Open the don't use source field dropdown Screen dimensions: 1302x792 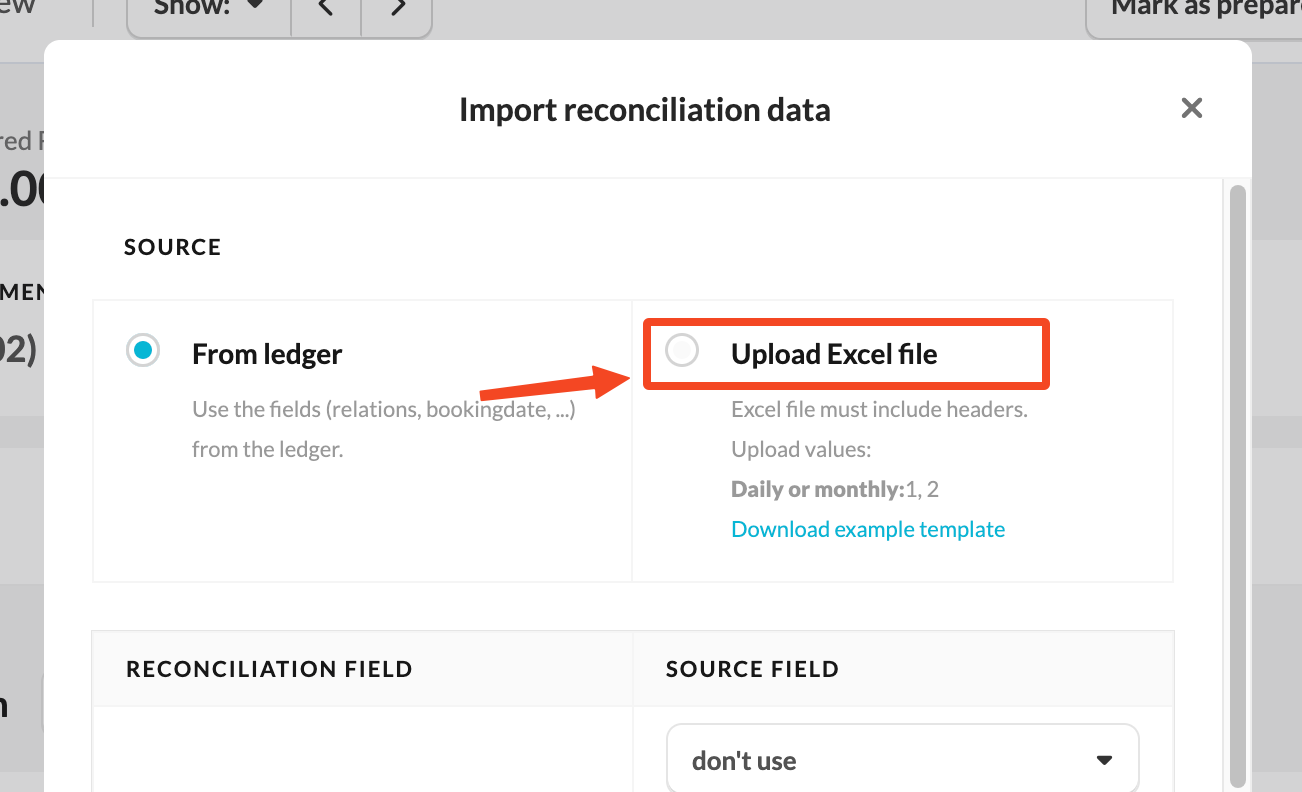tap(903, 760)
